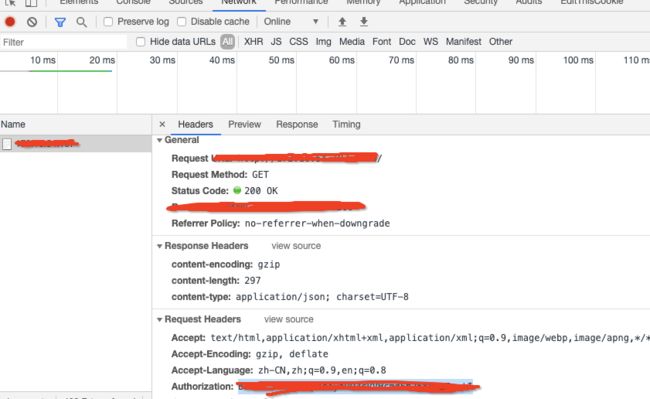This screenshot has width=650, height=399.
Task: Click the content-encoding gzip value
Action: [269, 265]
